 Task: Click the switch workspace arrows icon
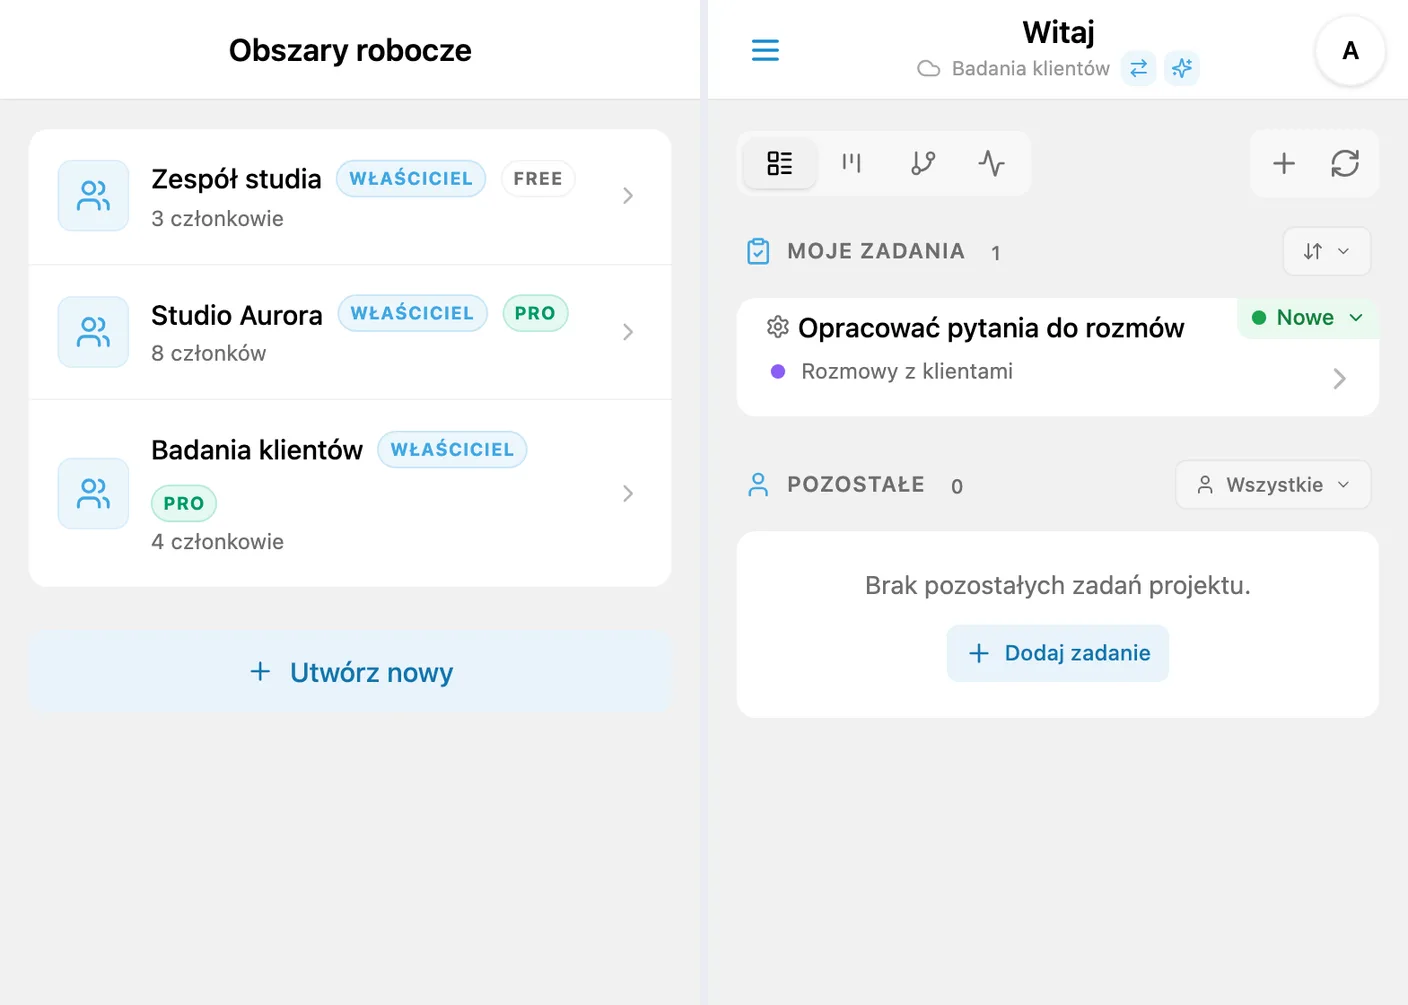[1138, 68]
